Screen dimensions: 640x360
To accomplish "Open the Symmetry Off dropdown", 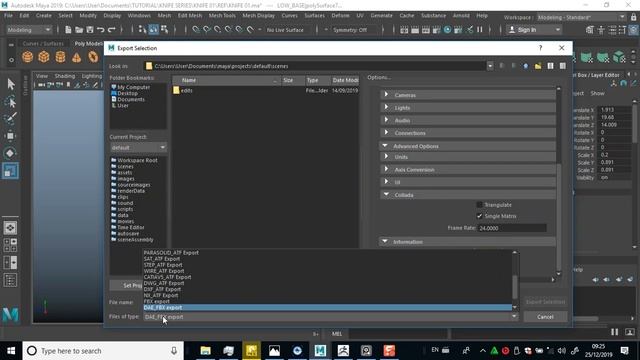I will [353, 30].
